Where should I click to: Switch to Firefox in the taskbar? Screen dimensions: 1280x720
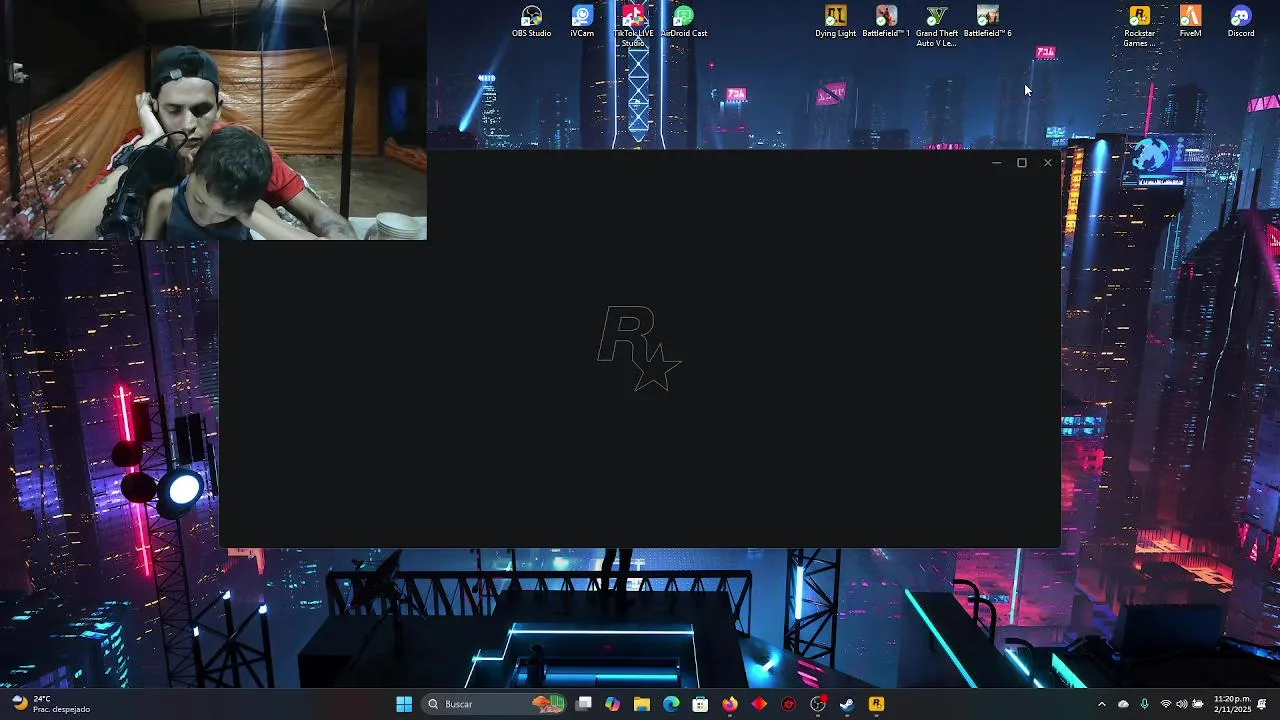(x=730, y=704)
